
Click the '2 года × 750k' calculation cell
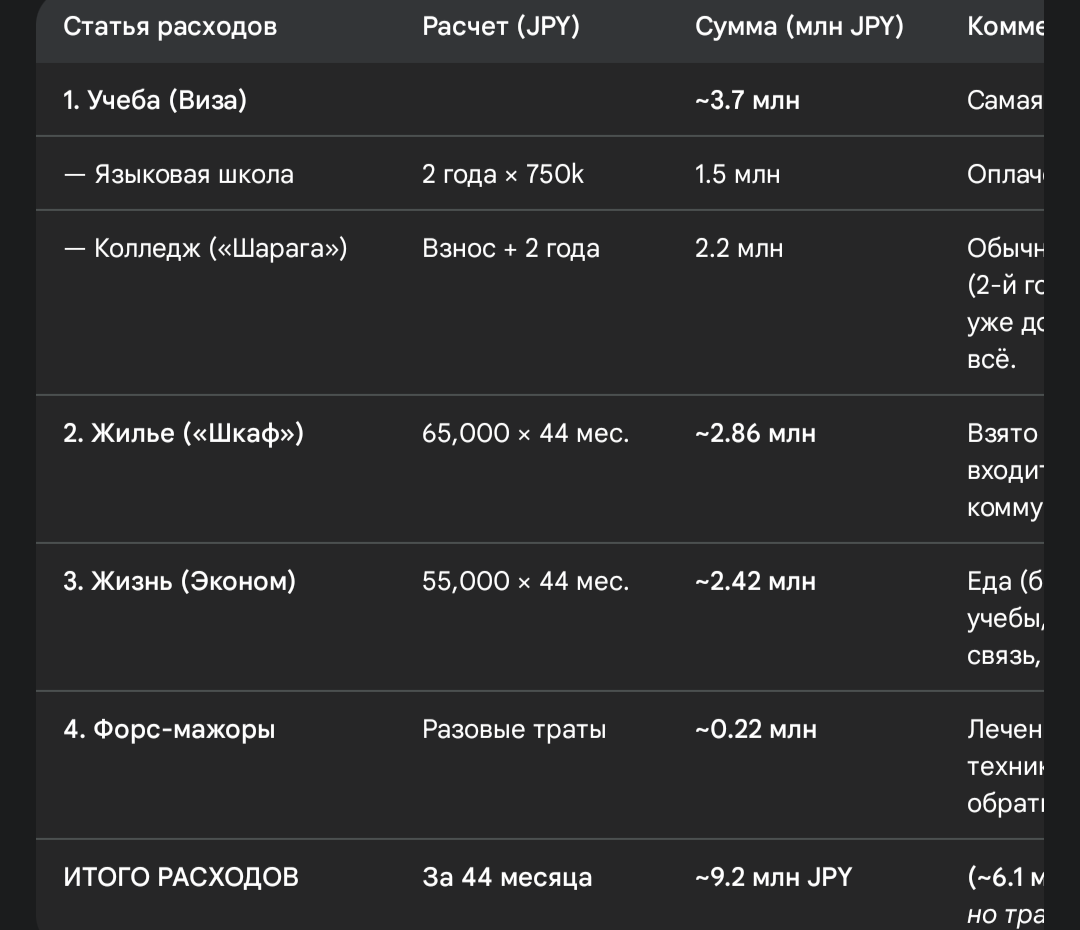click(503, 174)
